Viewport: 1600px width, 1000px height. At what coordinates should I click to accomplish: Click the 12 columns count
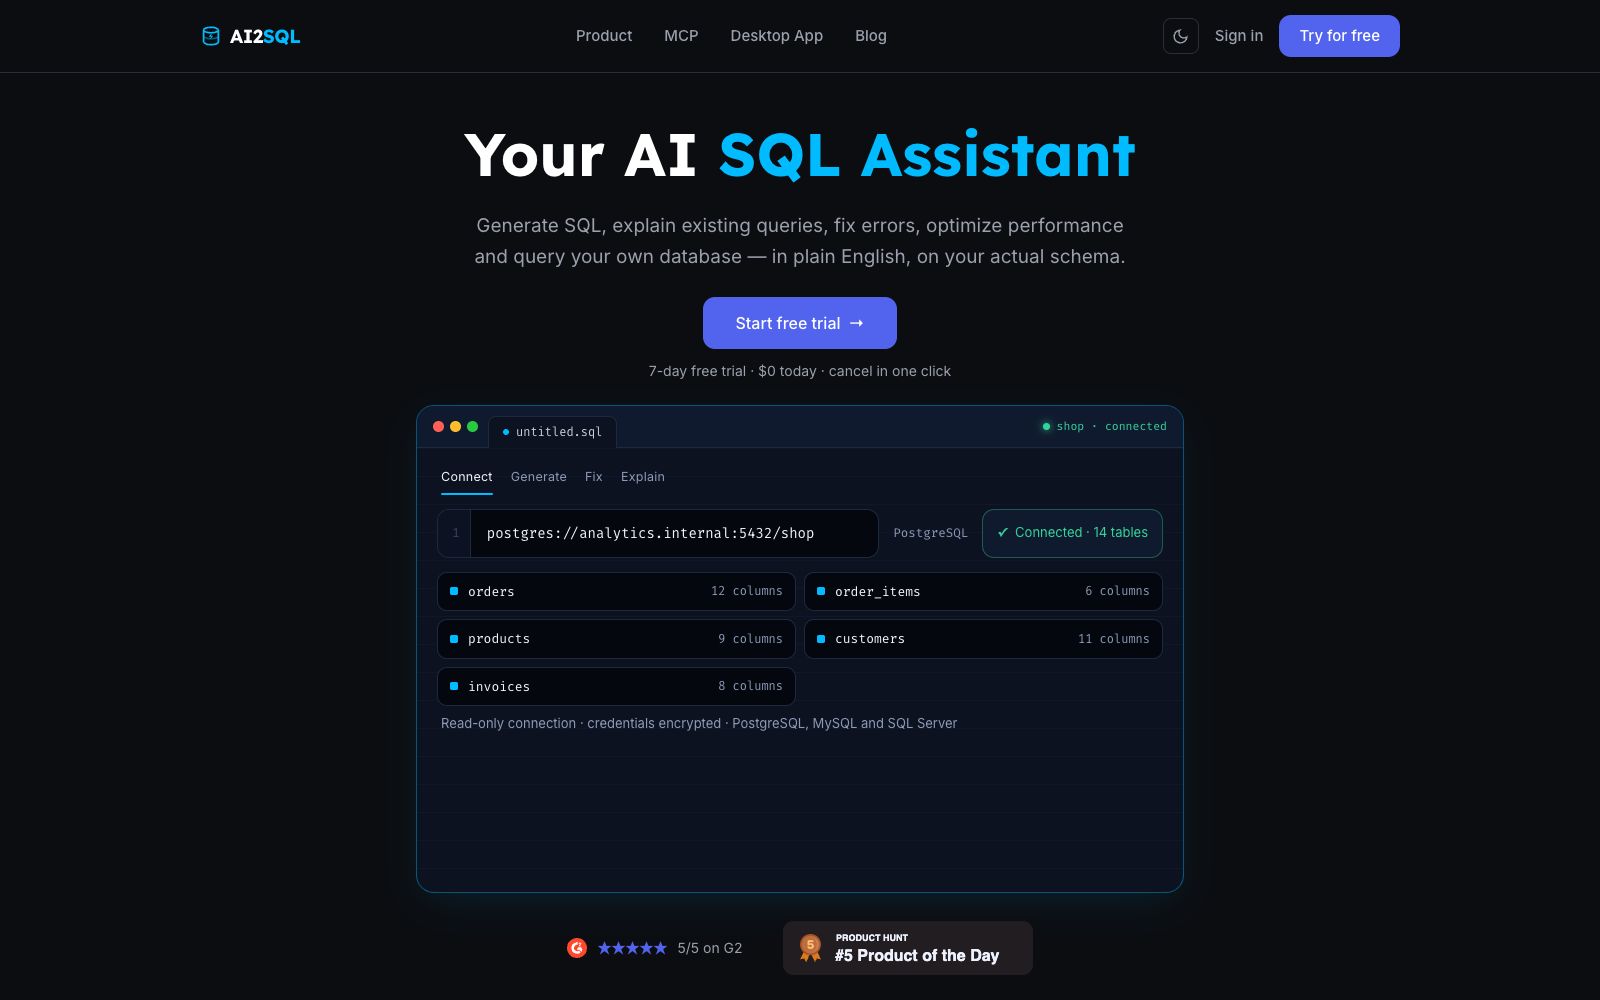[747, 591]
